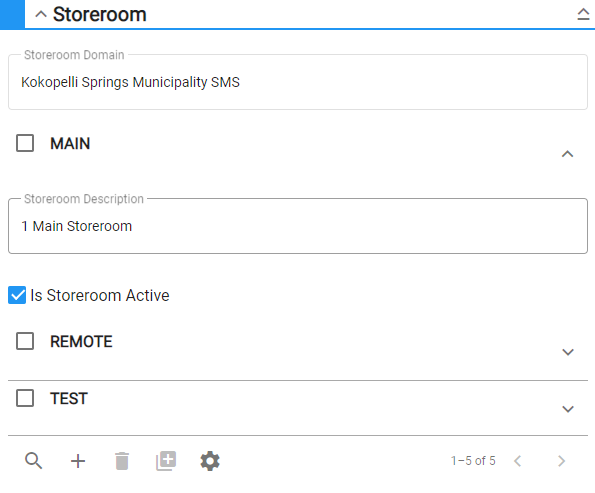Add a new storeroom with plus icon
This screenshot has width=595, height=493.
(78, 461)
